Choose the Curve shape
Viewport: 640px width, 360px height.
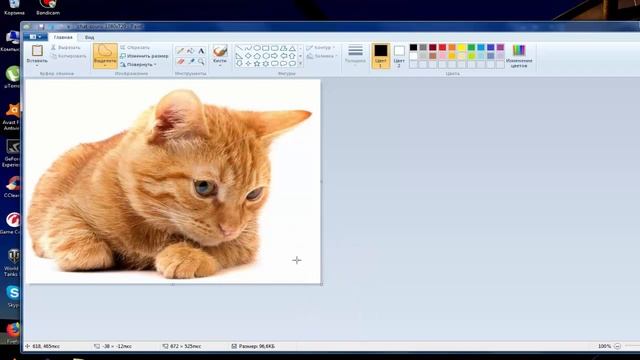click(x=248, y=48)
